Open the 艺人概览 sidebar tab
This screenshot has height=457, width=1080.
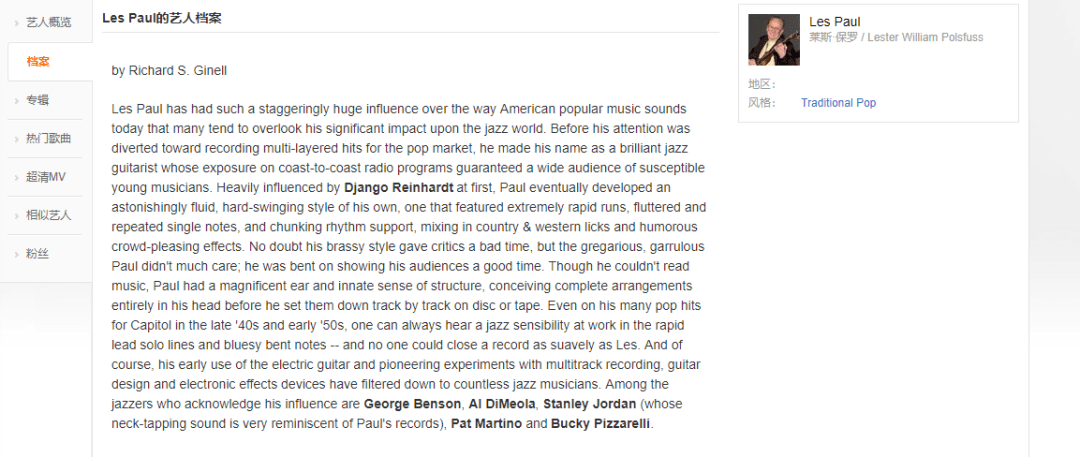pos(48,23)
